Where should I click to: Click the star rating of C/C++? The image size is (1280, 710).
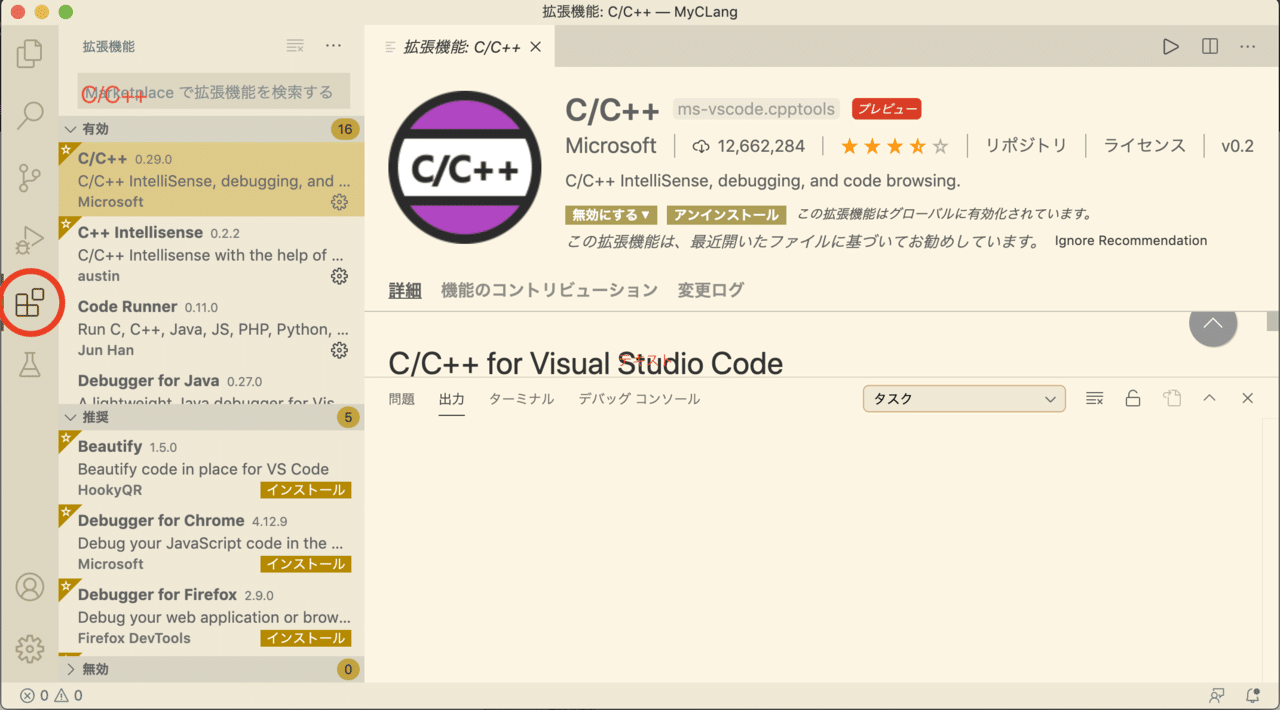[x=894, y=147]
